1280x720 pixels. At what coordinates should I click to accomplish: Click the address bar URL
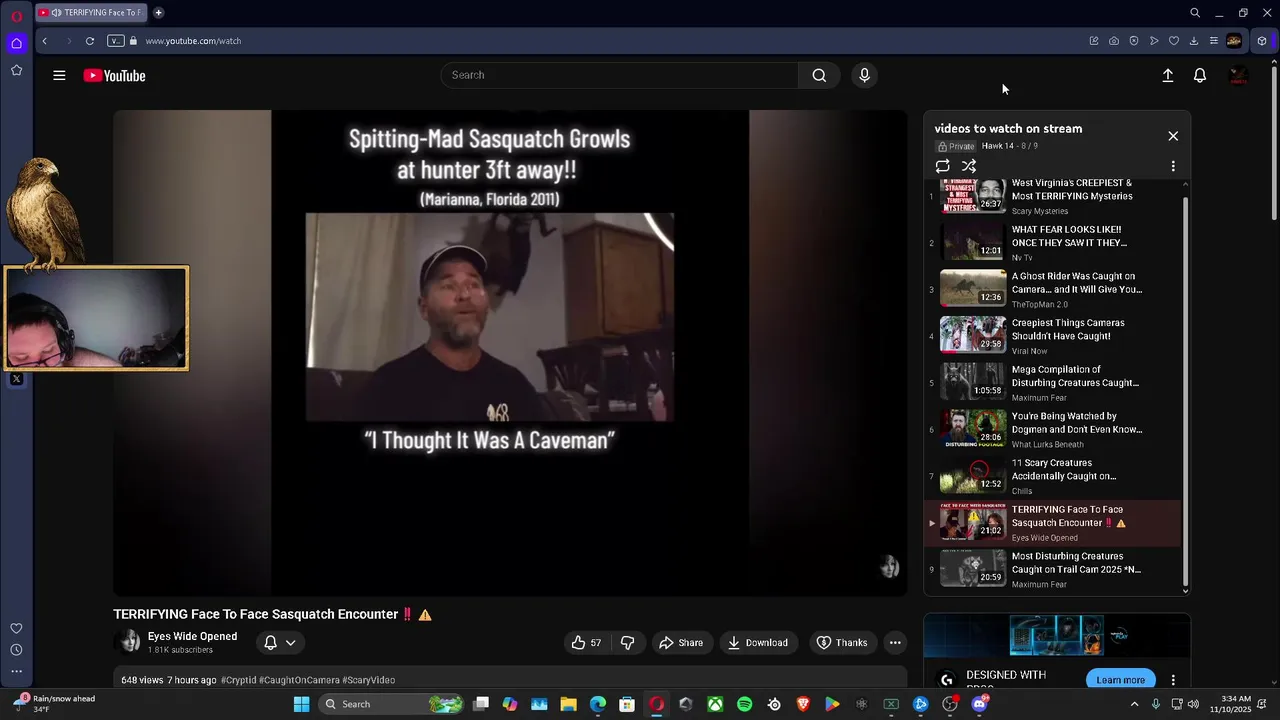coord(193,41)
